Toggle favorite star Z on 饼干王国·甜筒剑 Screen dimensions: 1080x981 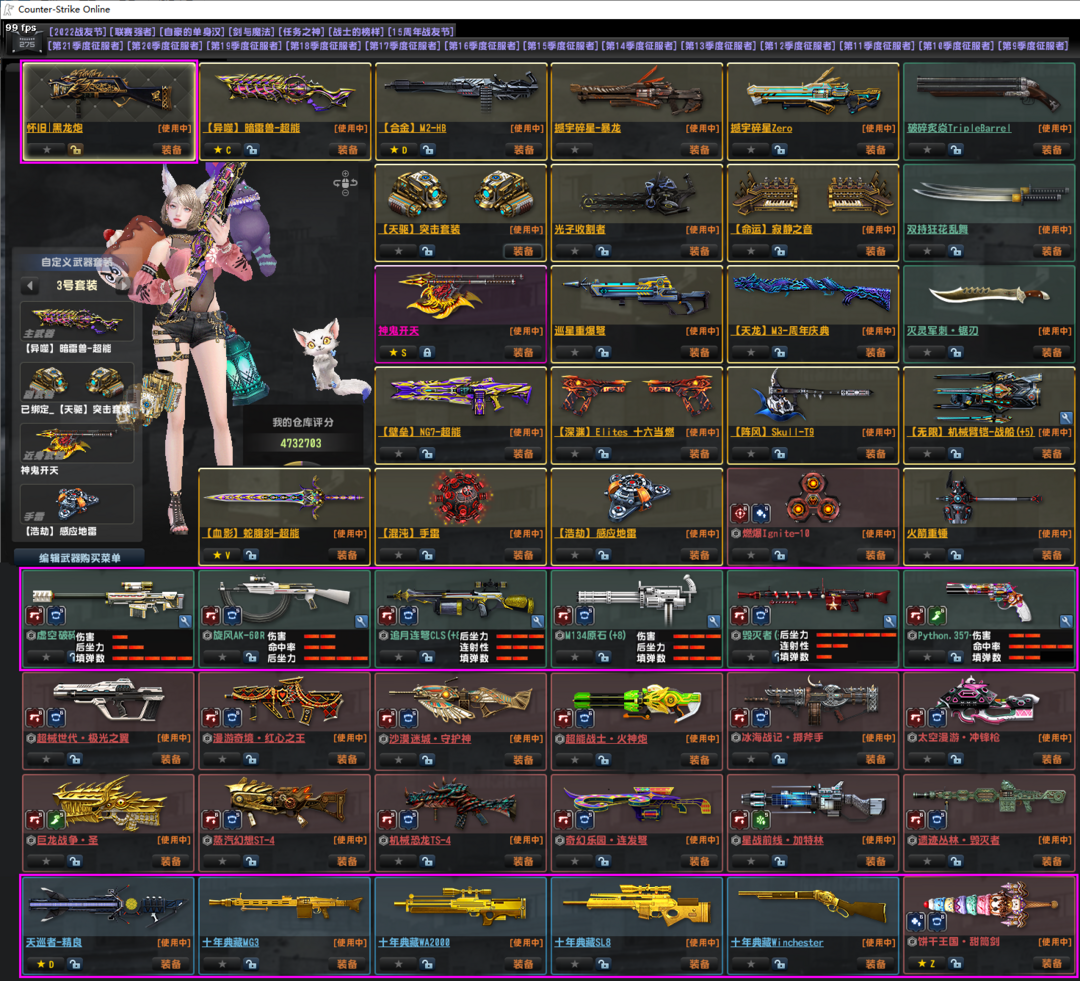(x=927, y=964)
